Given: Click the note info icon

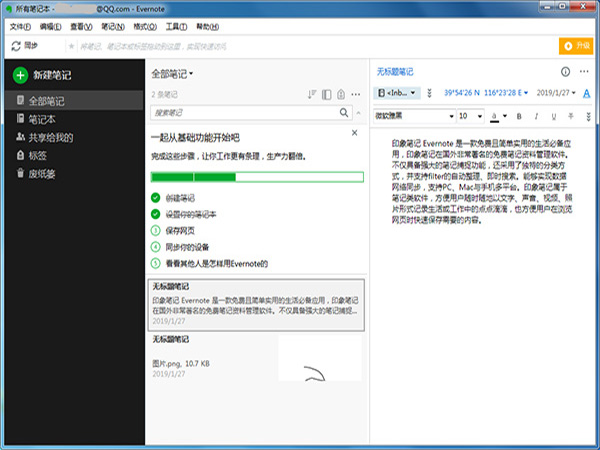Looking at the screenshot, I should point(565,72).
